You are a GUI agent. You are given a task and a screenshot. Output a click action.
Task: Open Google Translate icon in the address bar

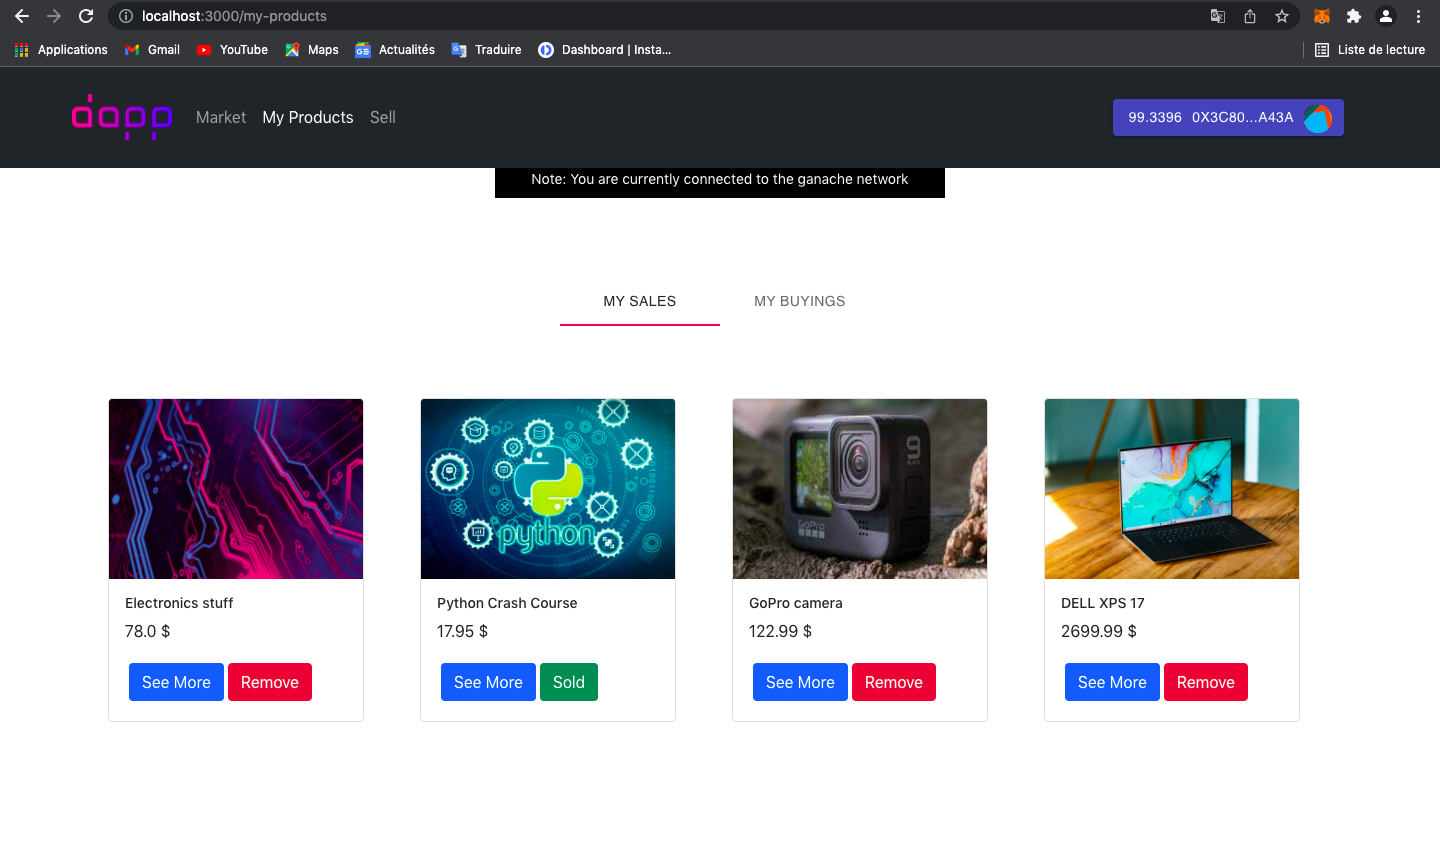pyautogui.click(x=1217, y=16)
